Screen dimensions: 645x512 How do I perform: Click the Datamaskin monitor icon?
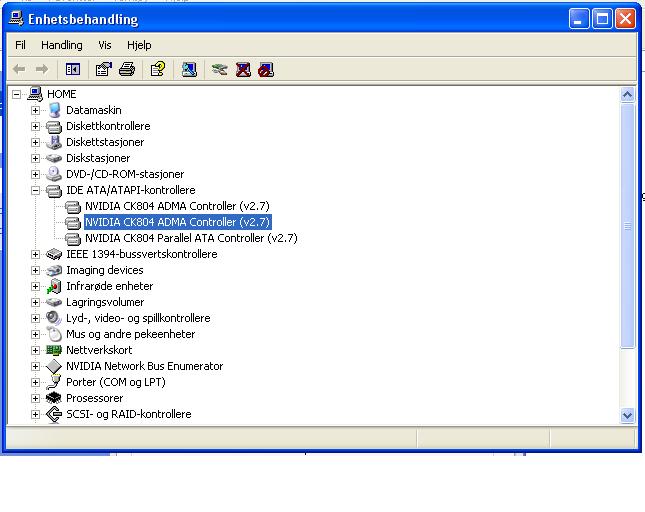tap(54, 110)
